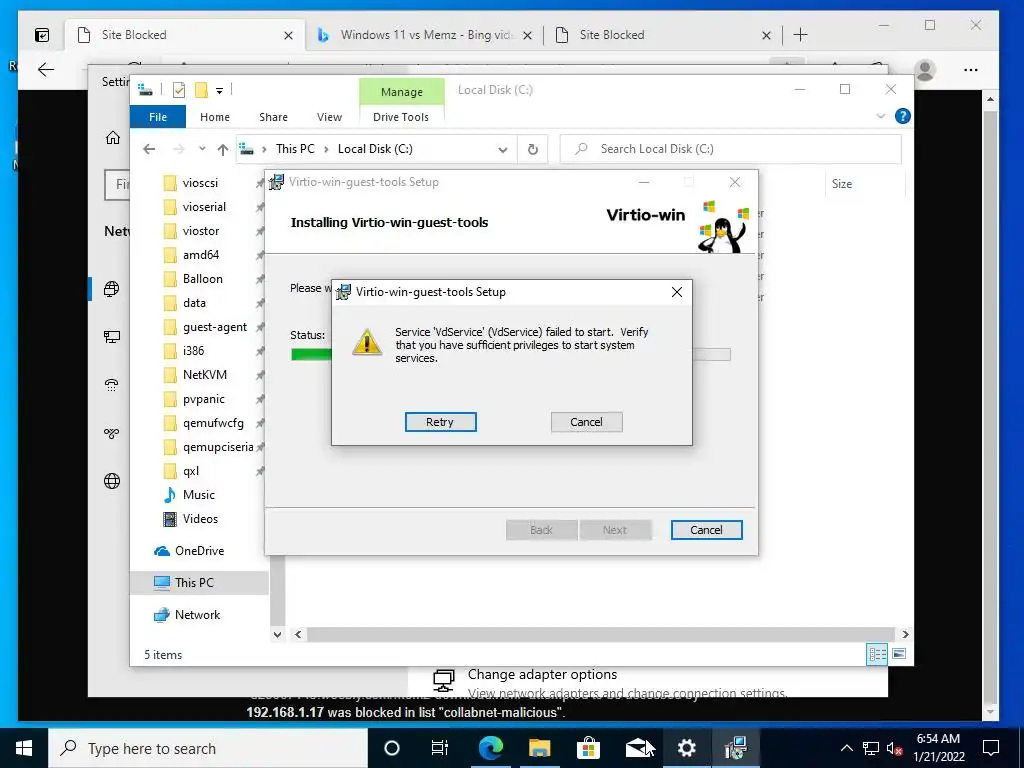
Task: Open the recent locations dropdown arrow
Action: [x=202, y=149]
